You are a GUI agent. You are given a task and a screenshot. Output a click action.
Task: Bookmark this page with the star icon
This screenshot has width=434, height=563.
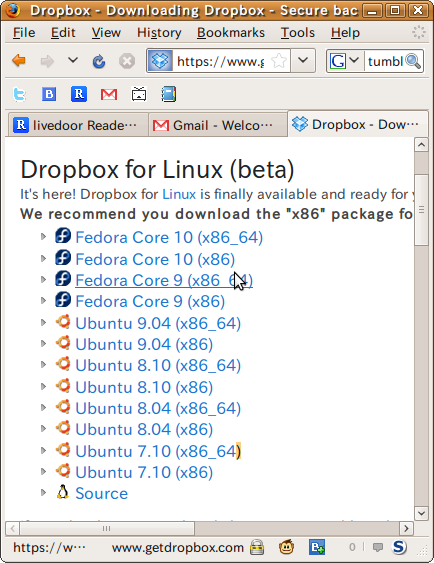(x=279, y=61)
